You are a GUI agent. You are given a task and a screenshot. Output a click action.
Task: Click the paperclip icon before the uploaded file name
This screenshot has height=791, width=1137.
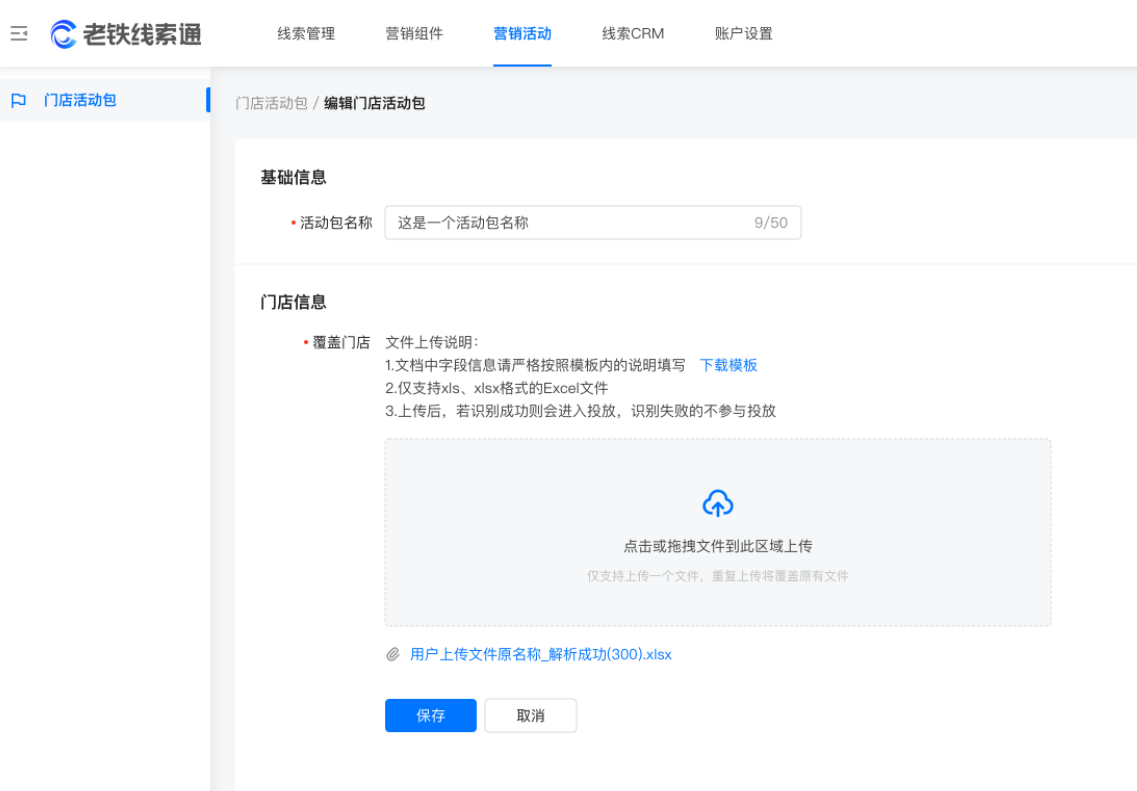tap(394, 653)
